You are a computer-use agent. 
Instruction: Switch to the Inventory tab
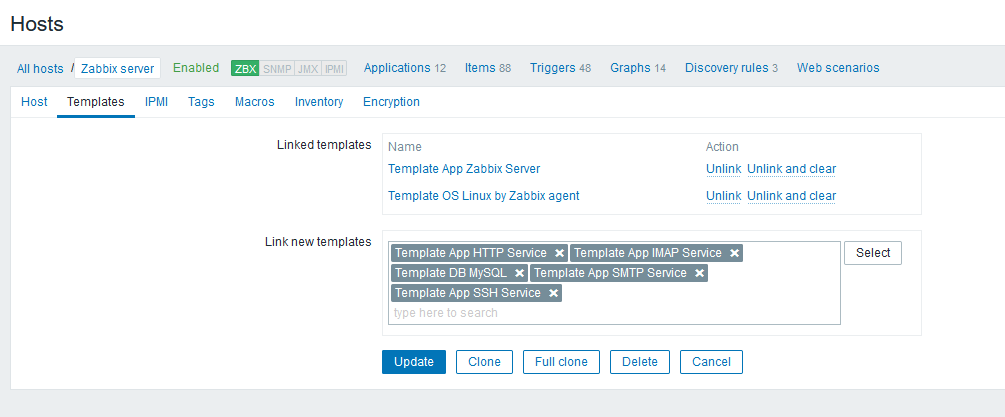tap(319, 102)
